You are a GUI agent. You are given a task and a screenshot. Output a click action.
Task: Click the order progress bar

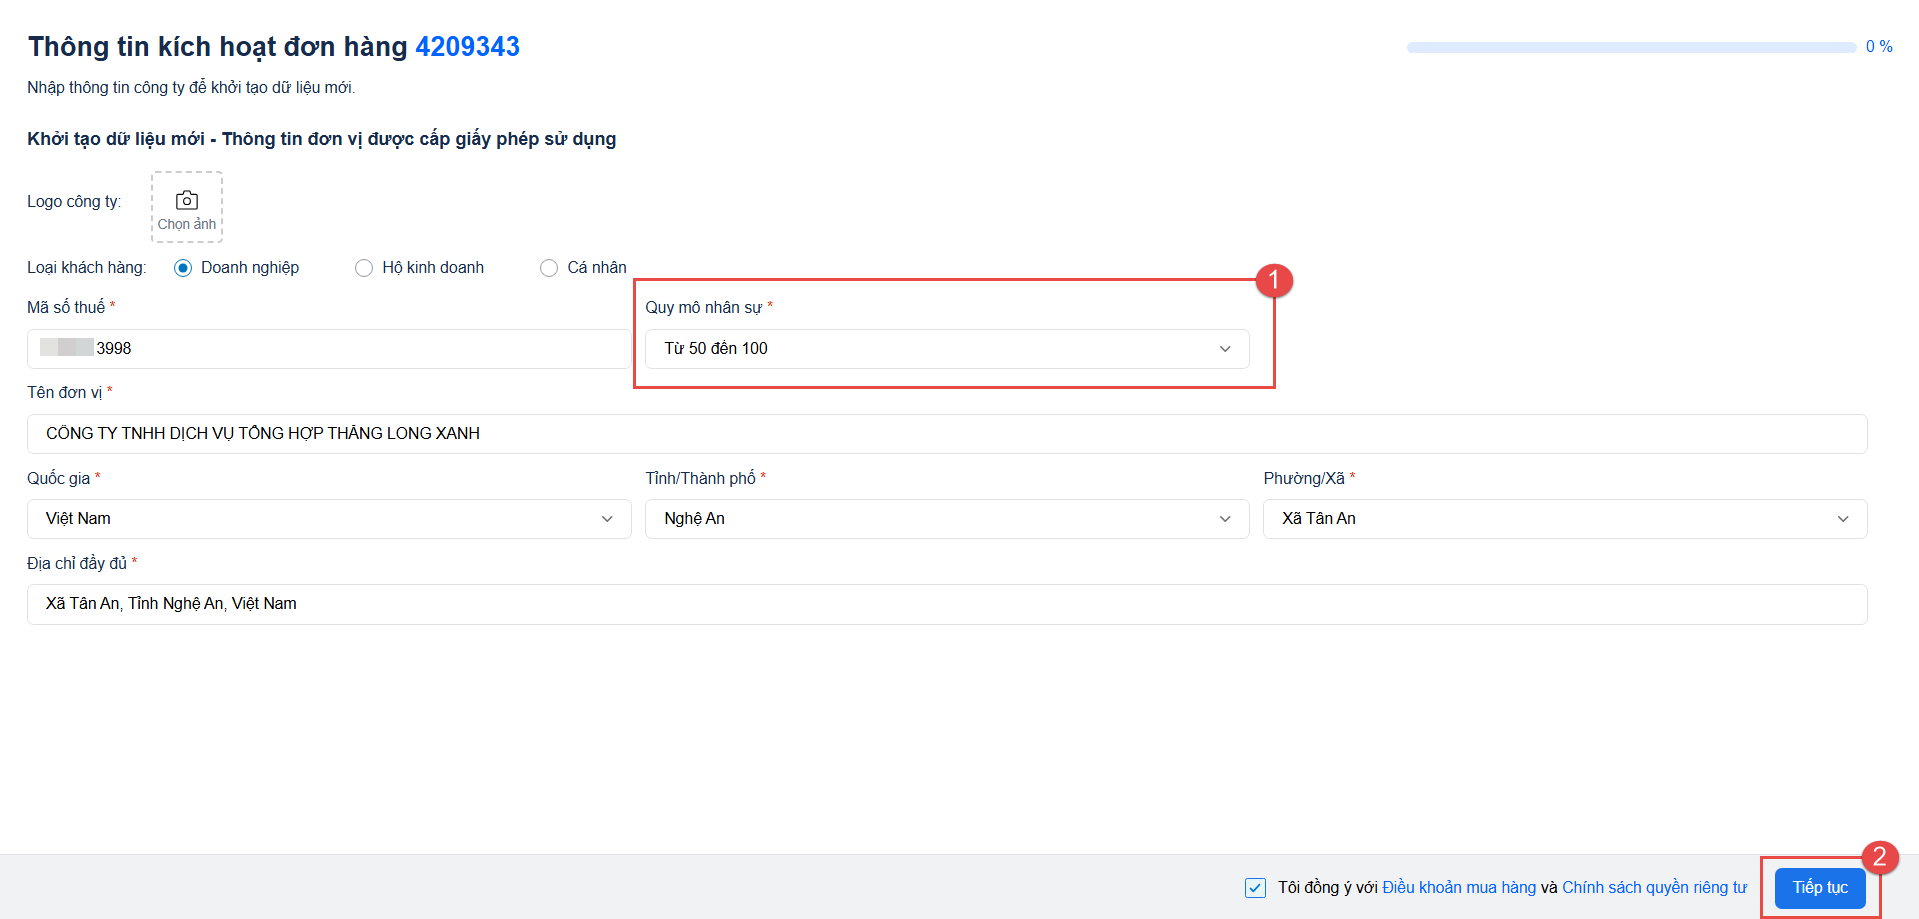pos(1630,47)
